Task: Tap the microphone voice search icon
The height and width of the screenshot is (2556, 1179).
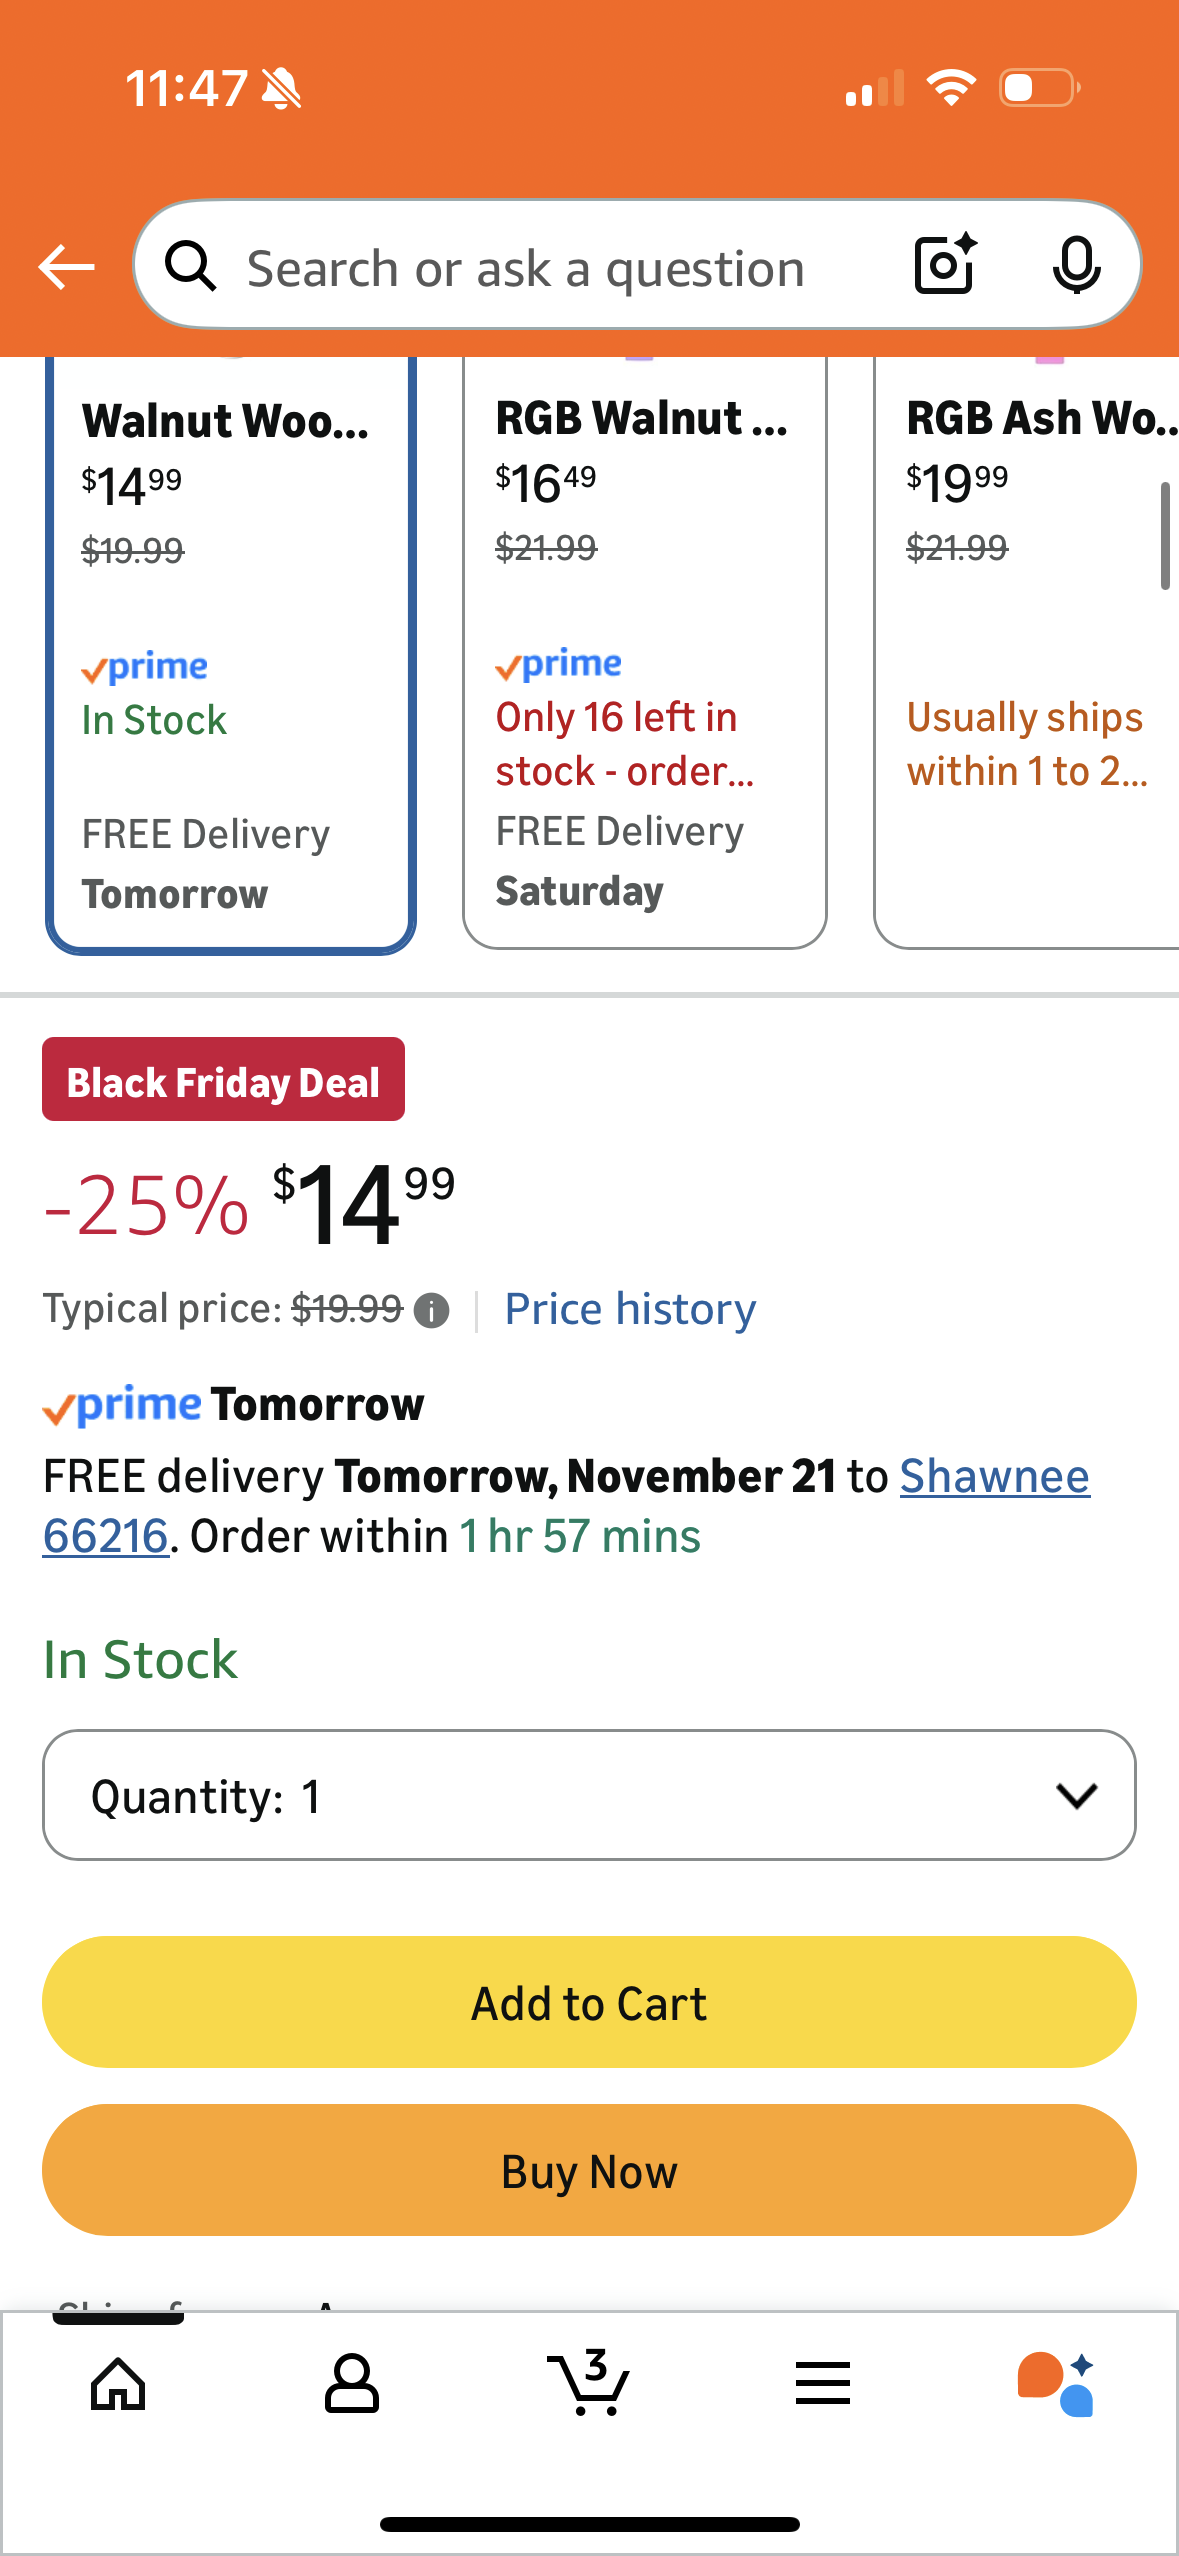Action: (1076, 266)
